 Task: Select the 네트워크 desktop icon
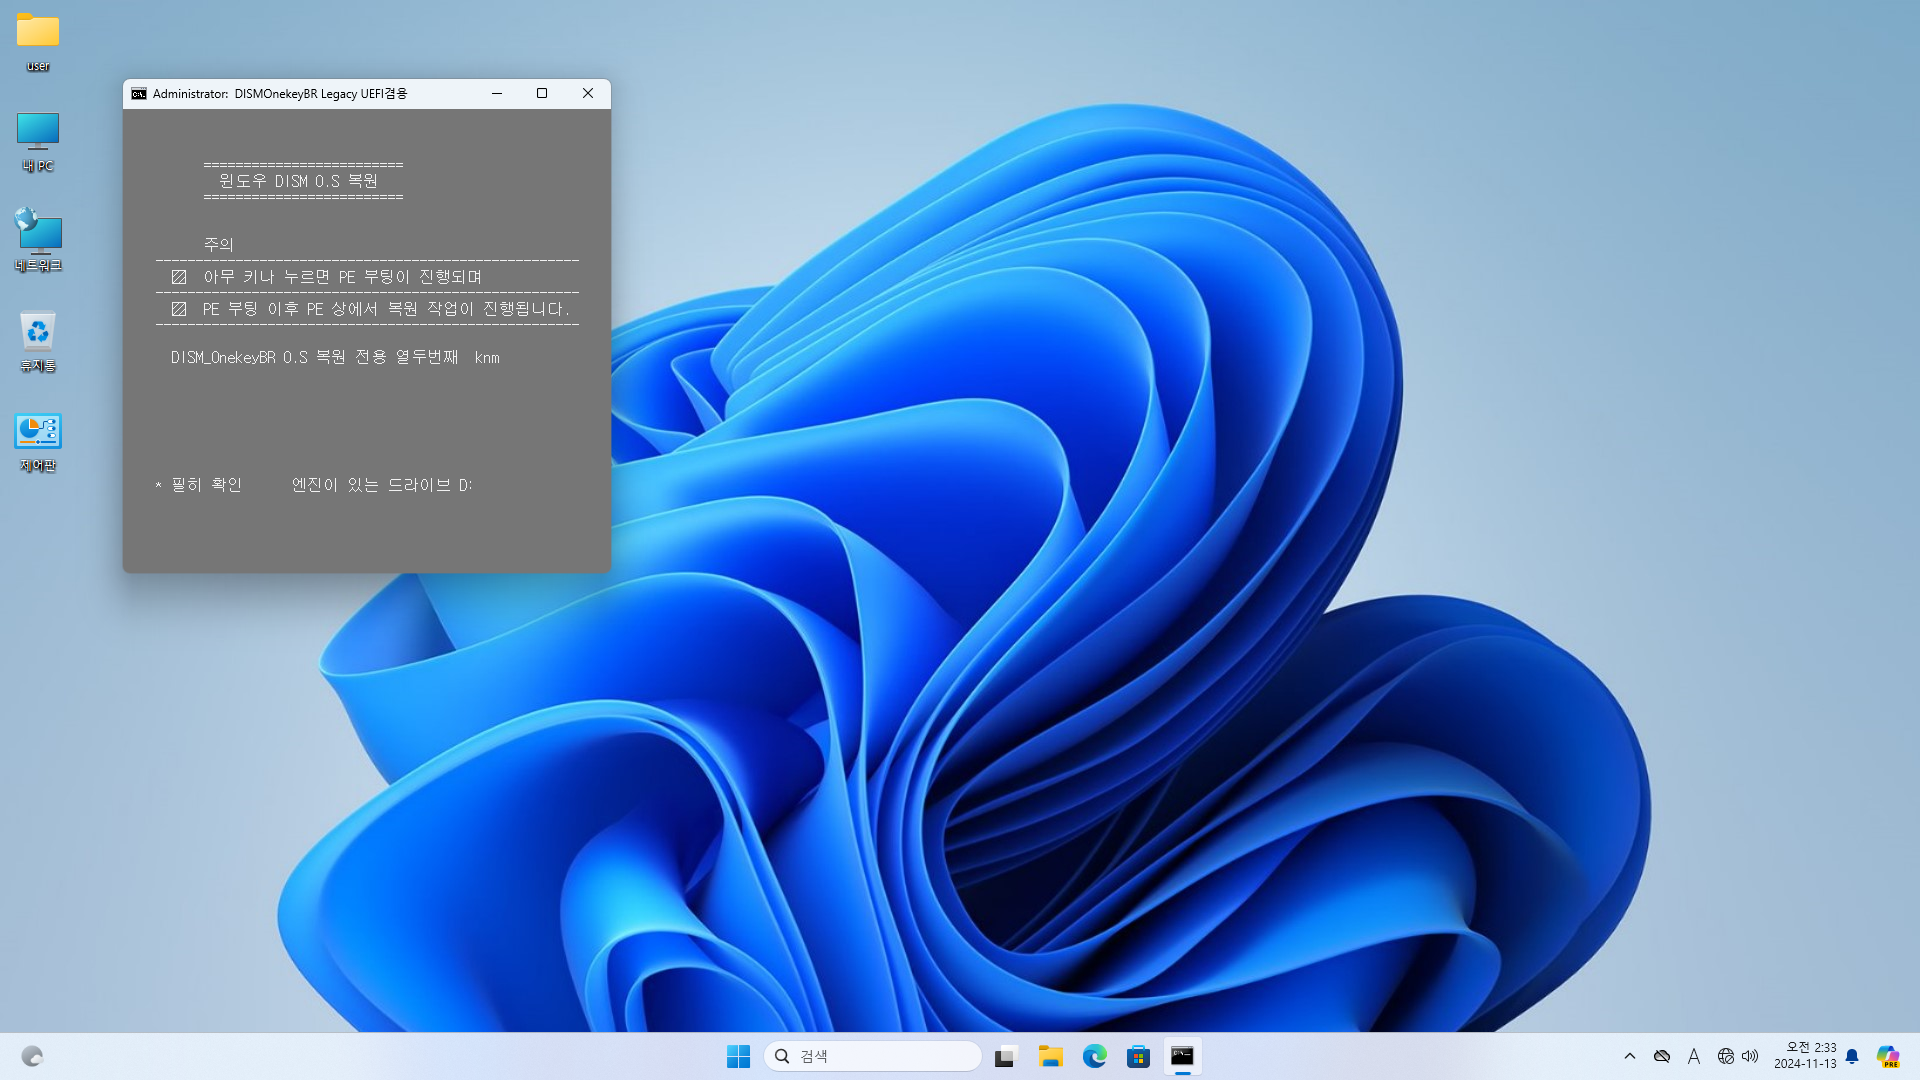click(x=38, y=240)
